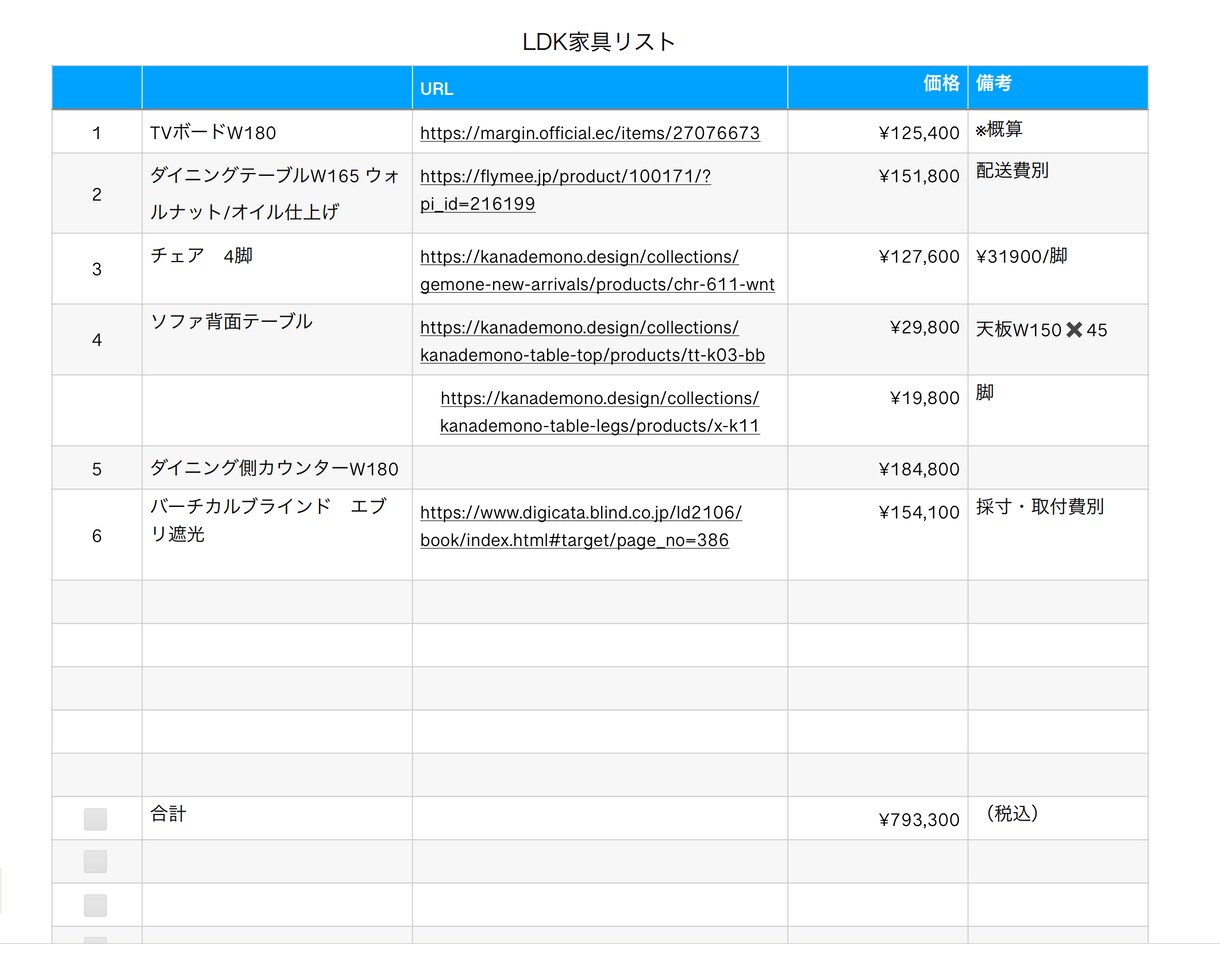Select the （税込） note cell
Image resolution: width=1220 pixels, height=953 pixels.
1058,818
